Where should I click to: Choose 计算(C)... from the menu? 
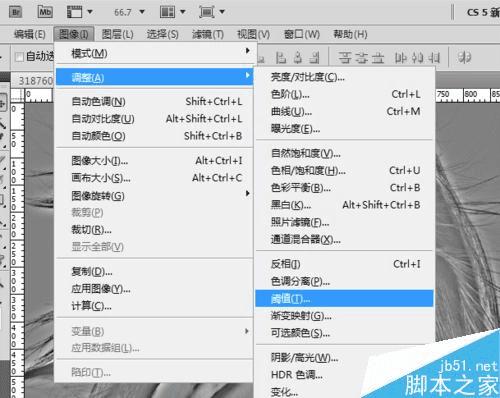[x=154, y=306]
